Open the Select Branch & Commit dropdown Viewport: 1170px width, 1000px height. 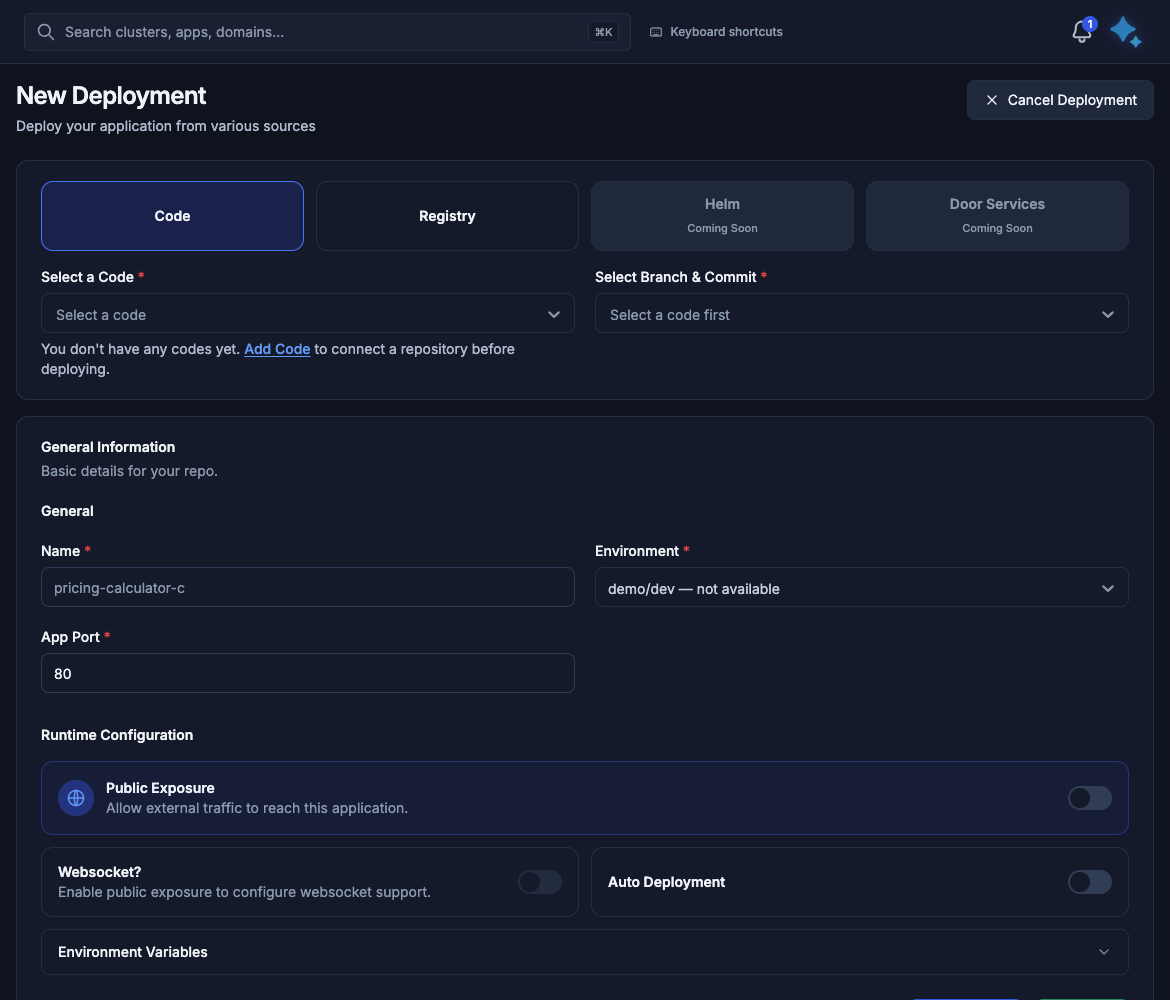861,313
